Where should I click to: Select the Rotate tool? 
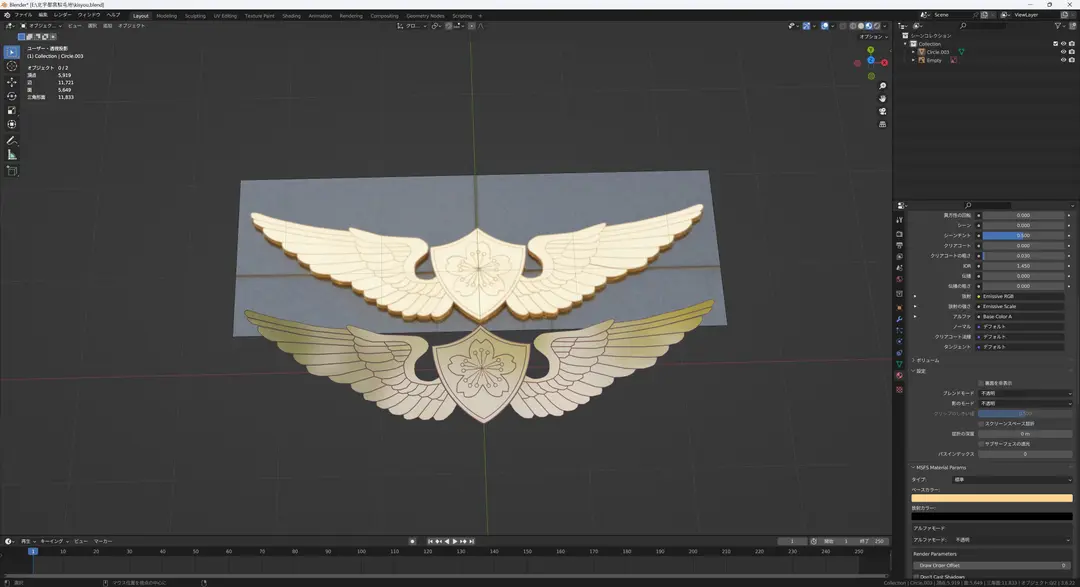(12, 96)
